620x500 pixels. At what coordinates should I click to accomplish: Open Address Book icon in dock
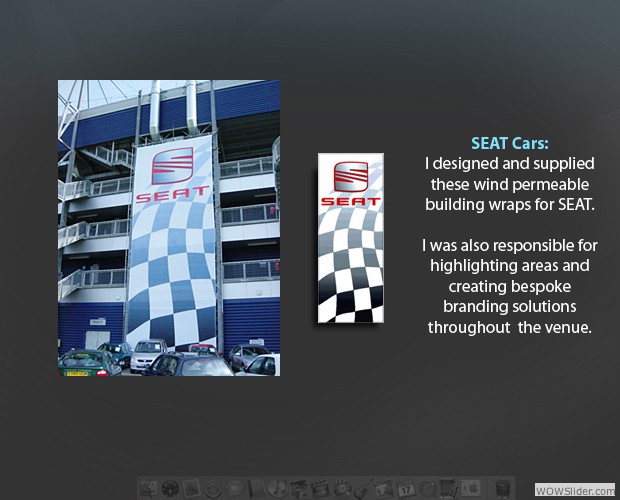(x=257, y=489)
